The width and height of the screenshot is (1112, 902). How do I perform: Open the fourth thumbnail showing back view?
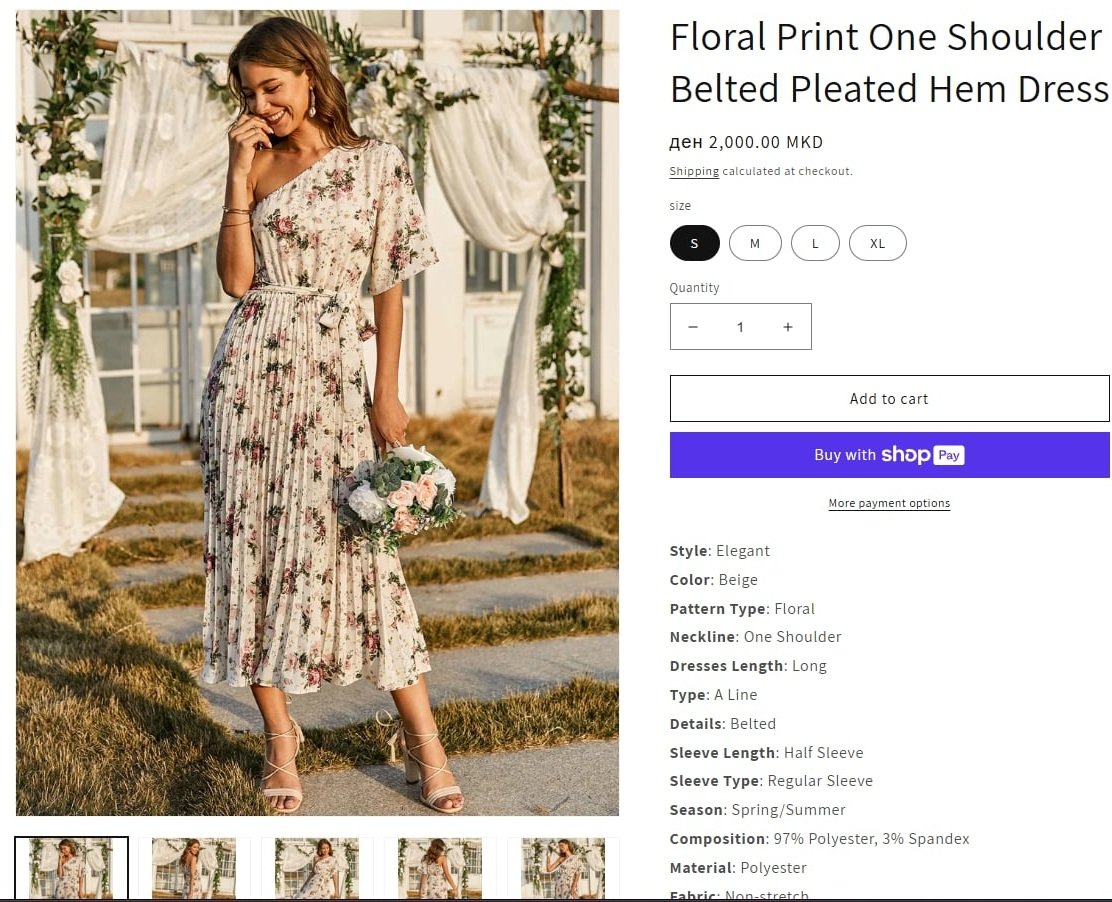[x=440, y=868]
